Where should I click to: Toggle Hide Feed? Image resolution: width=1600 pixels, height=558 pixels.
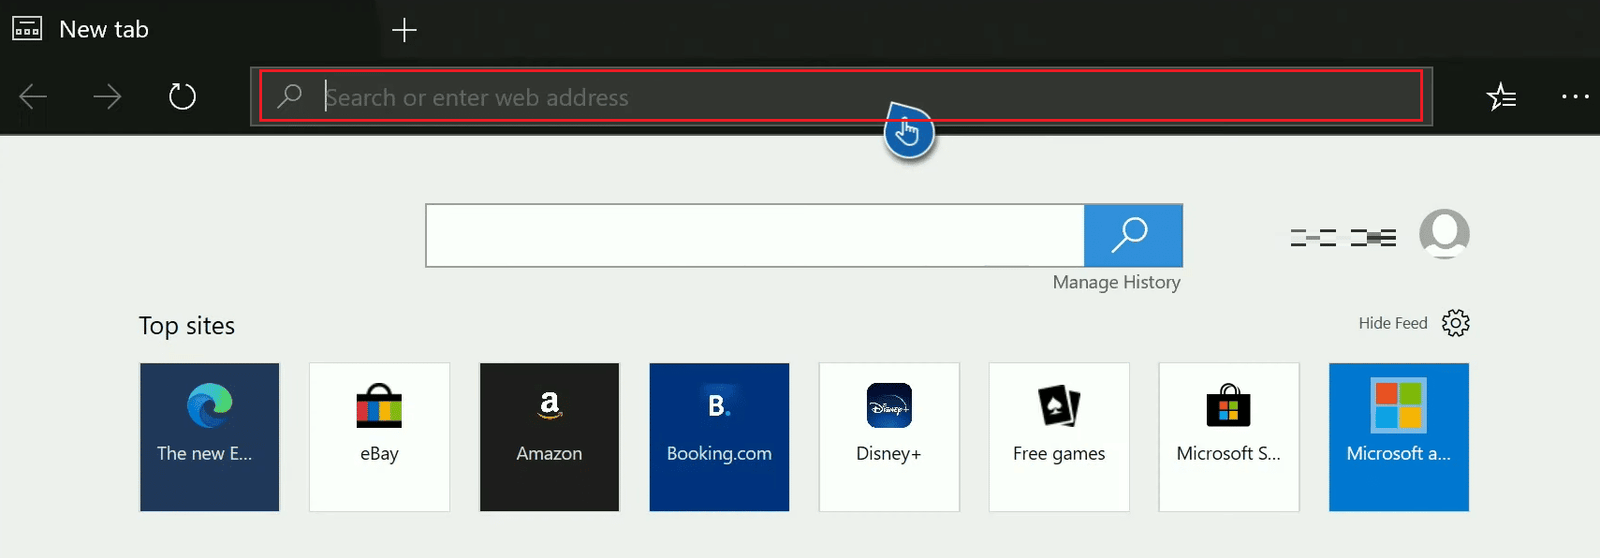pyautogui.click(x=1392, y=323)
